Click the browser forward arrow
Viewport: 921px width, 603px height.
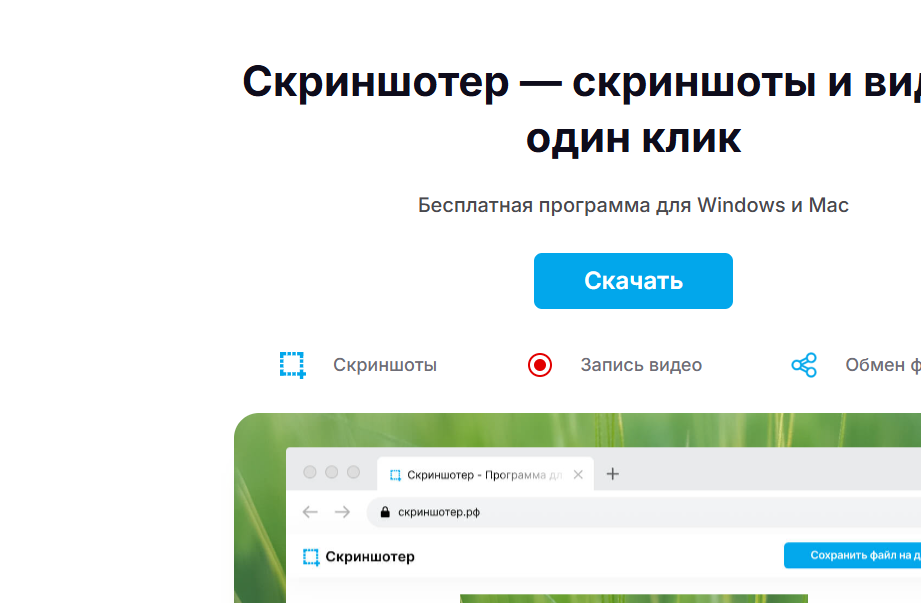342,512
